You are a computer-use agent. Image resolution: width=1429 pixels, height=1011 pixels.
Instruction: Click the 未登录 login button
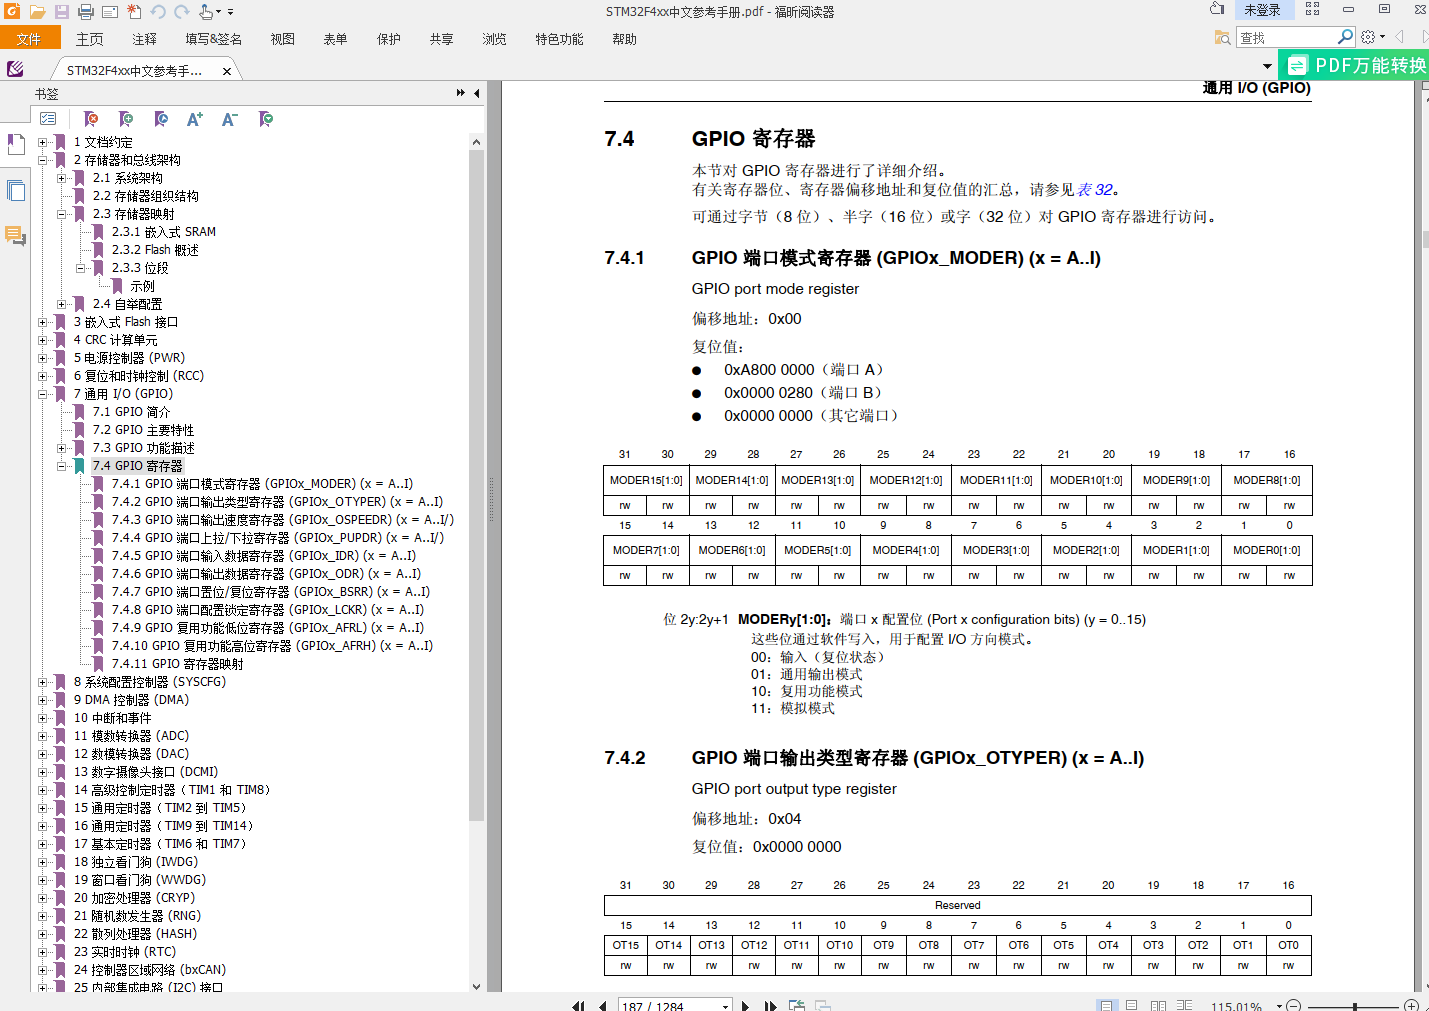click(1263, 9)
